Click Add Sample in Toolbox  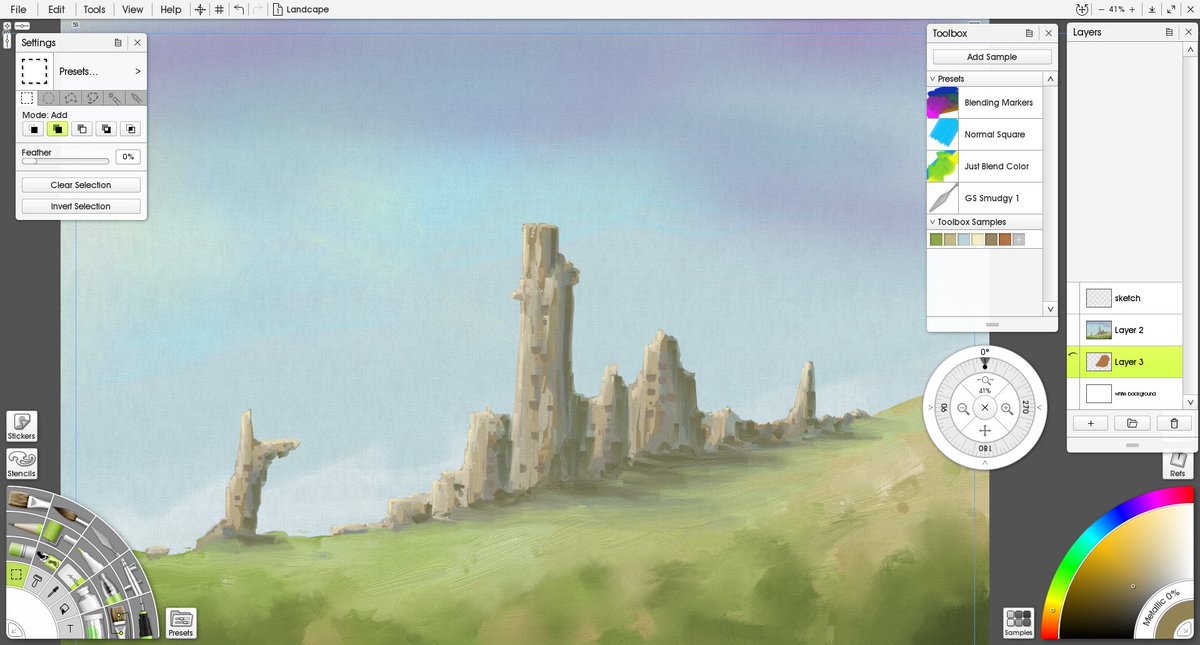coord(992,57)
